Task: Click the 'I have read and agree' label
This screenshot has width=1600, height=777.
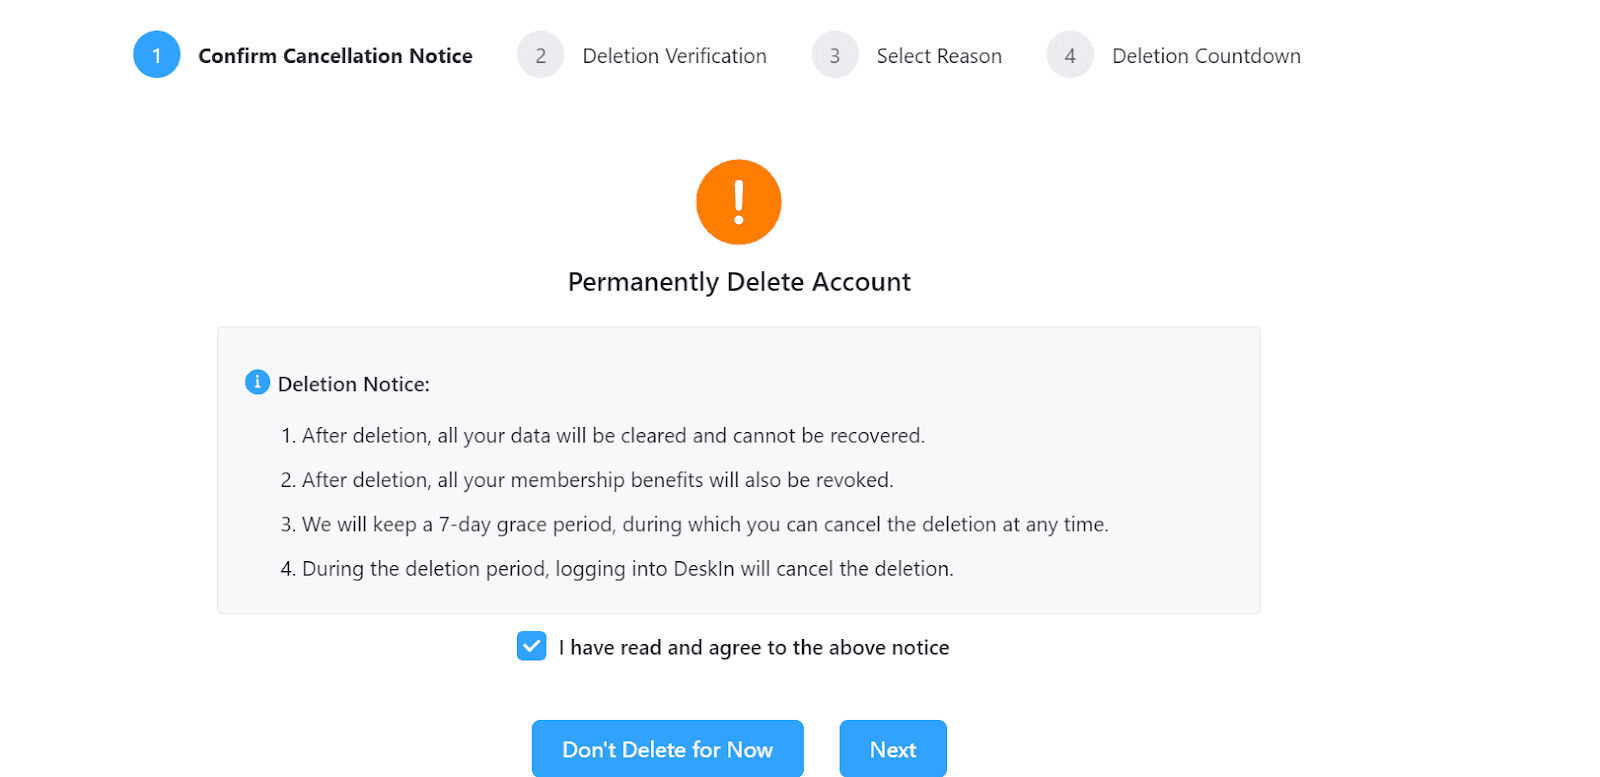Action: [x=754, y=648]
